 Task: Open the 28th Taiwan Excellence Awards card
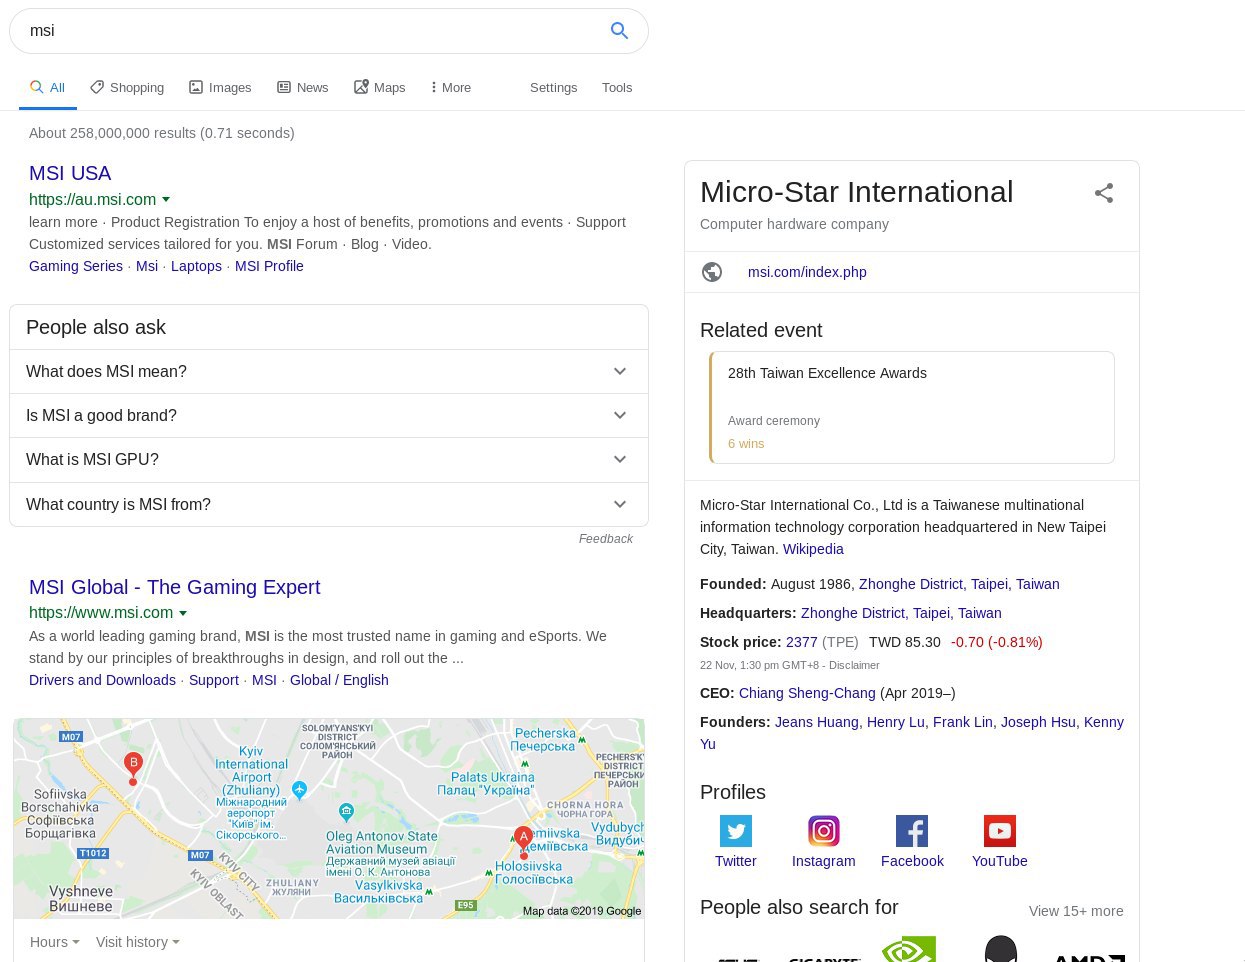[x=912, y=407]
